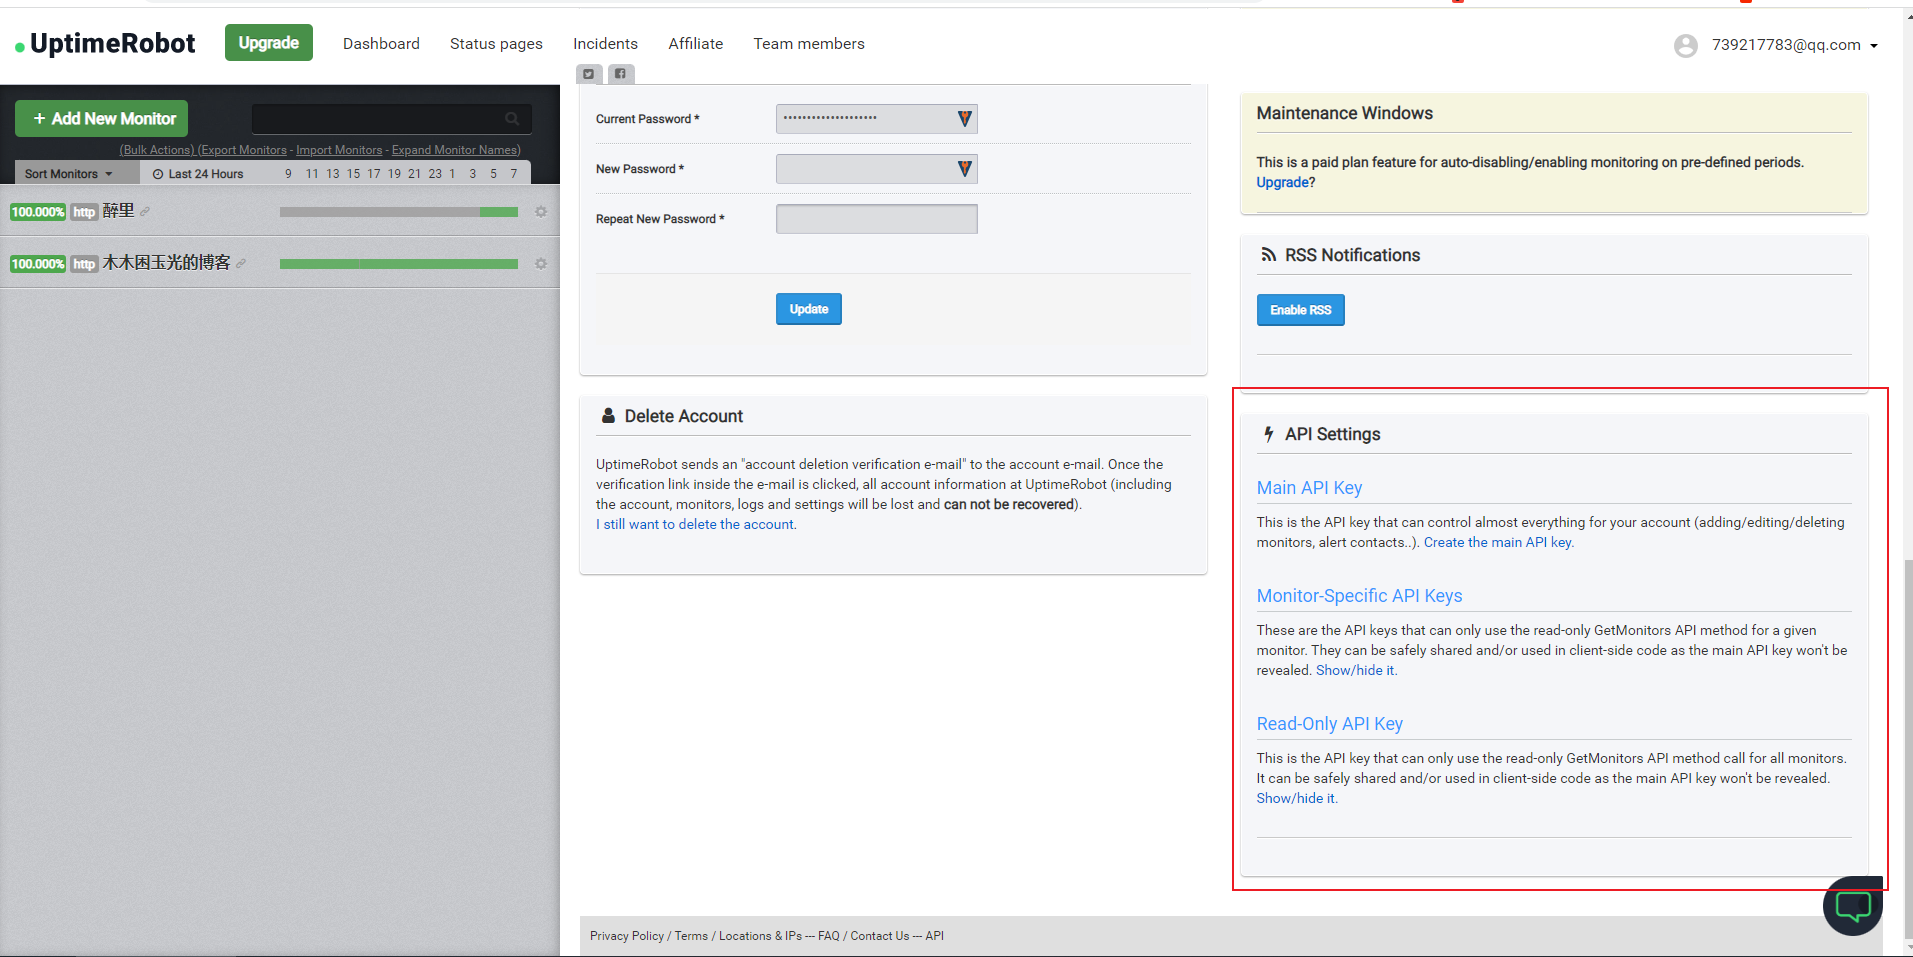The height and width of the screenshot is (957, 1913).
Task: Click the search magnifier icon in monitor search
Action: click(x=512, y=119)
